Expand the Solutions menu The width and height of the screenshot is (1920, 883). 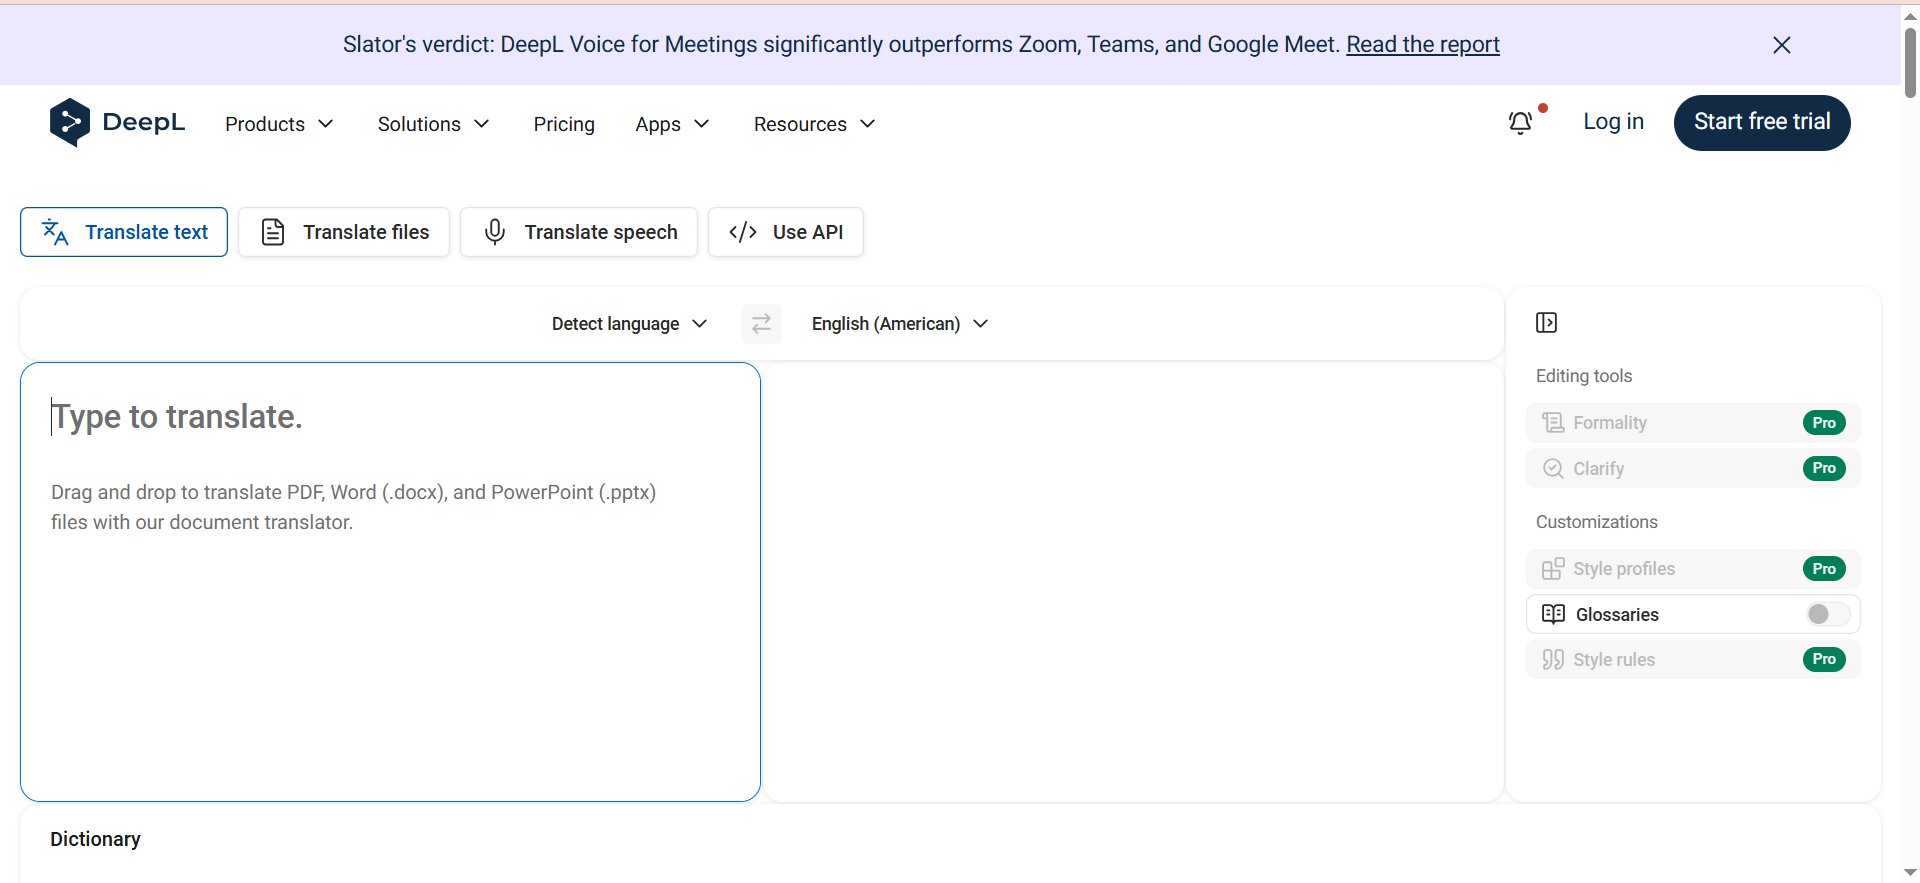click(x=433, y=124)
